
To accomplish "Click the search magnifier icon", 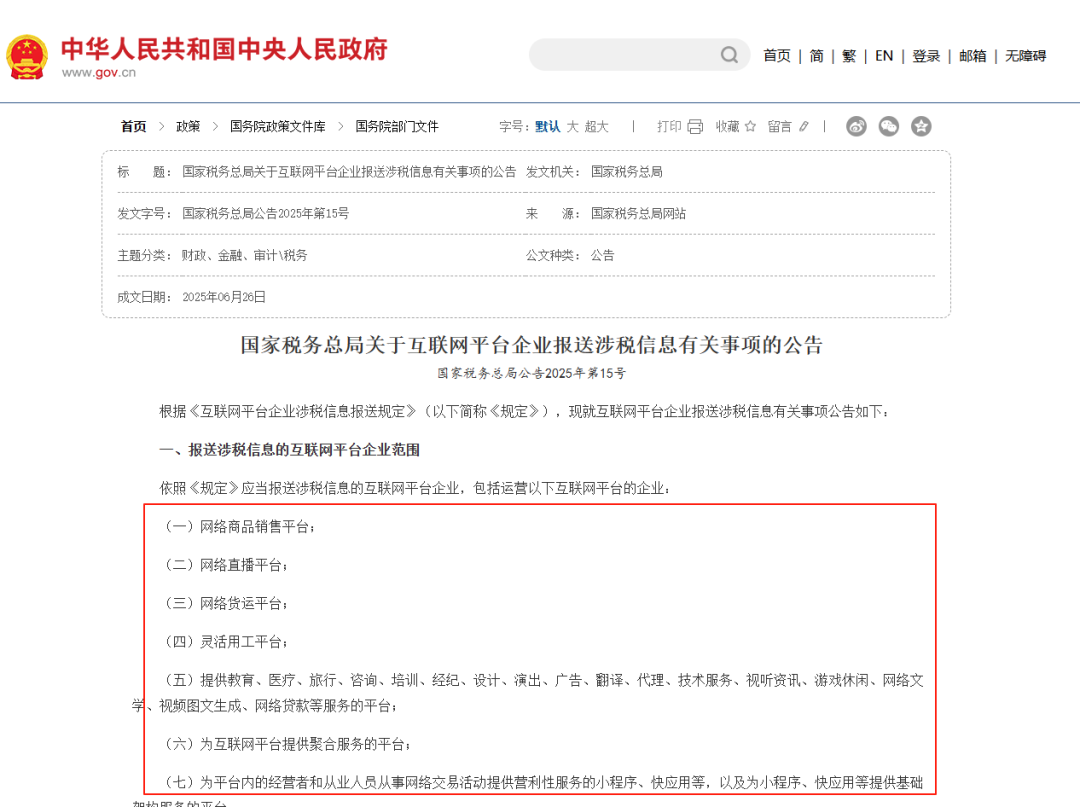I will click(x=729, y=55).
